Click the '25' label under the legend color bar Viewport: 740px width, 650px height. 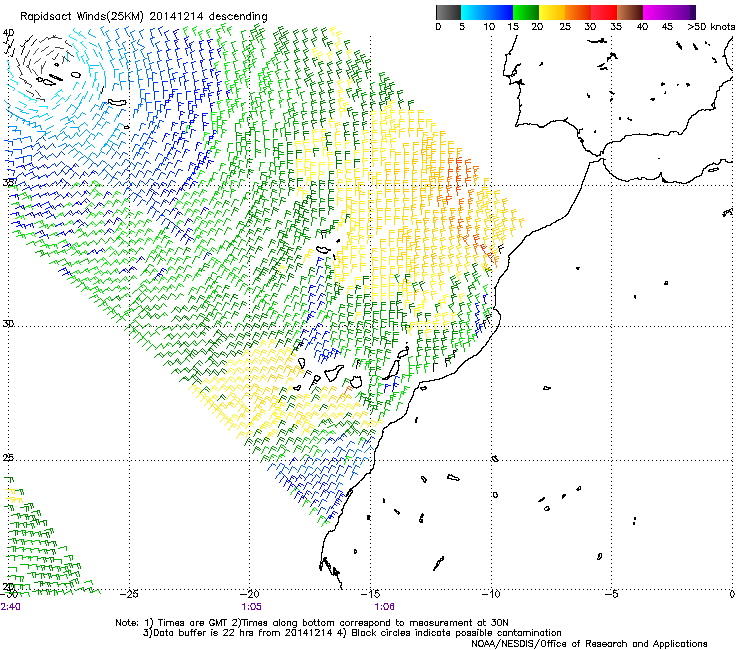point(565,27)
